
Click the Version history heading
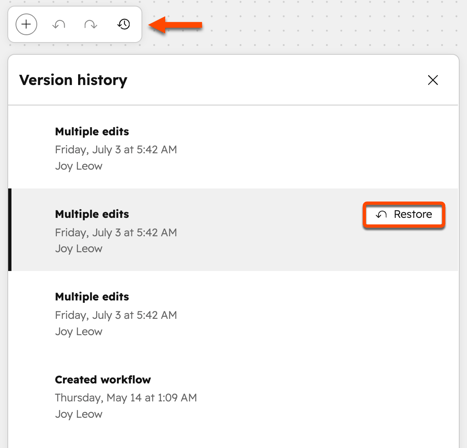pos(73,80)
